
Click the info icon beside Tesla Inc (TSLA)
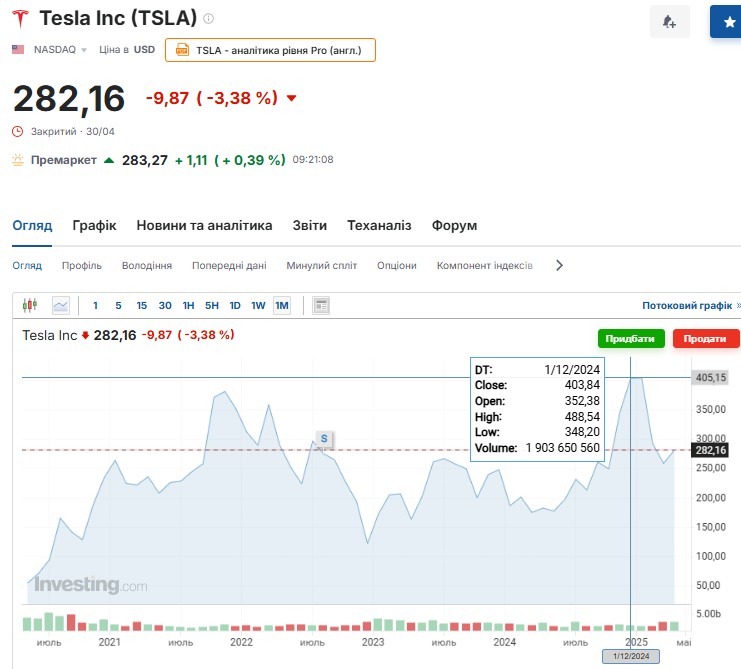tap(208, 19)
